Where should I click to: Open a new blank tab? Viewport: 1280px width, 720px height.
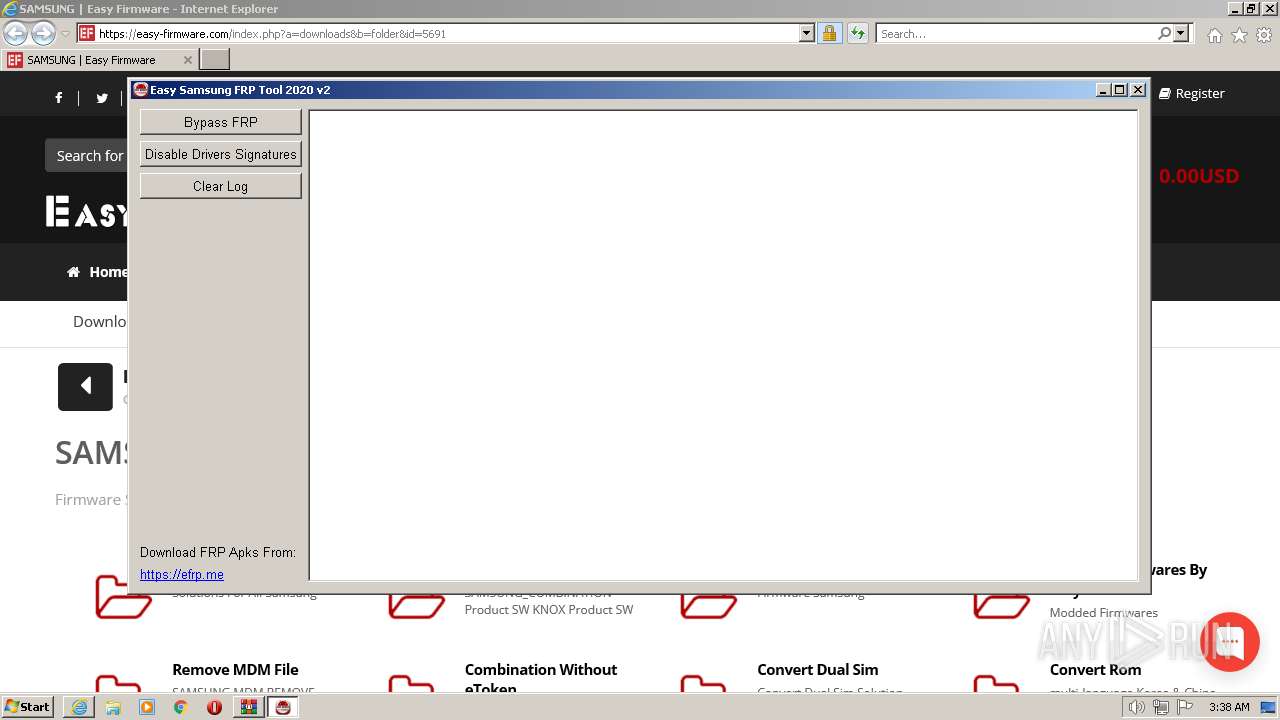pyautogui.click(x=214, y=60)
